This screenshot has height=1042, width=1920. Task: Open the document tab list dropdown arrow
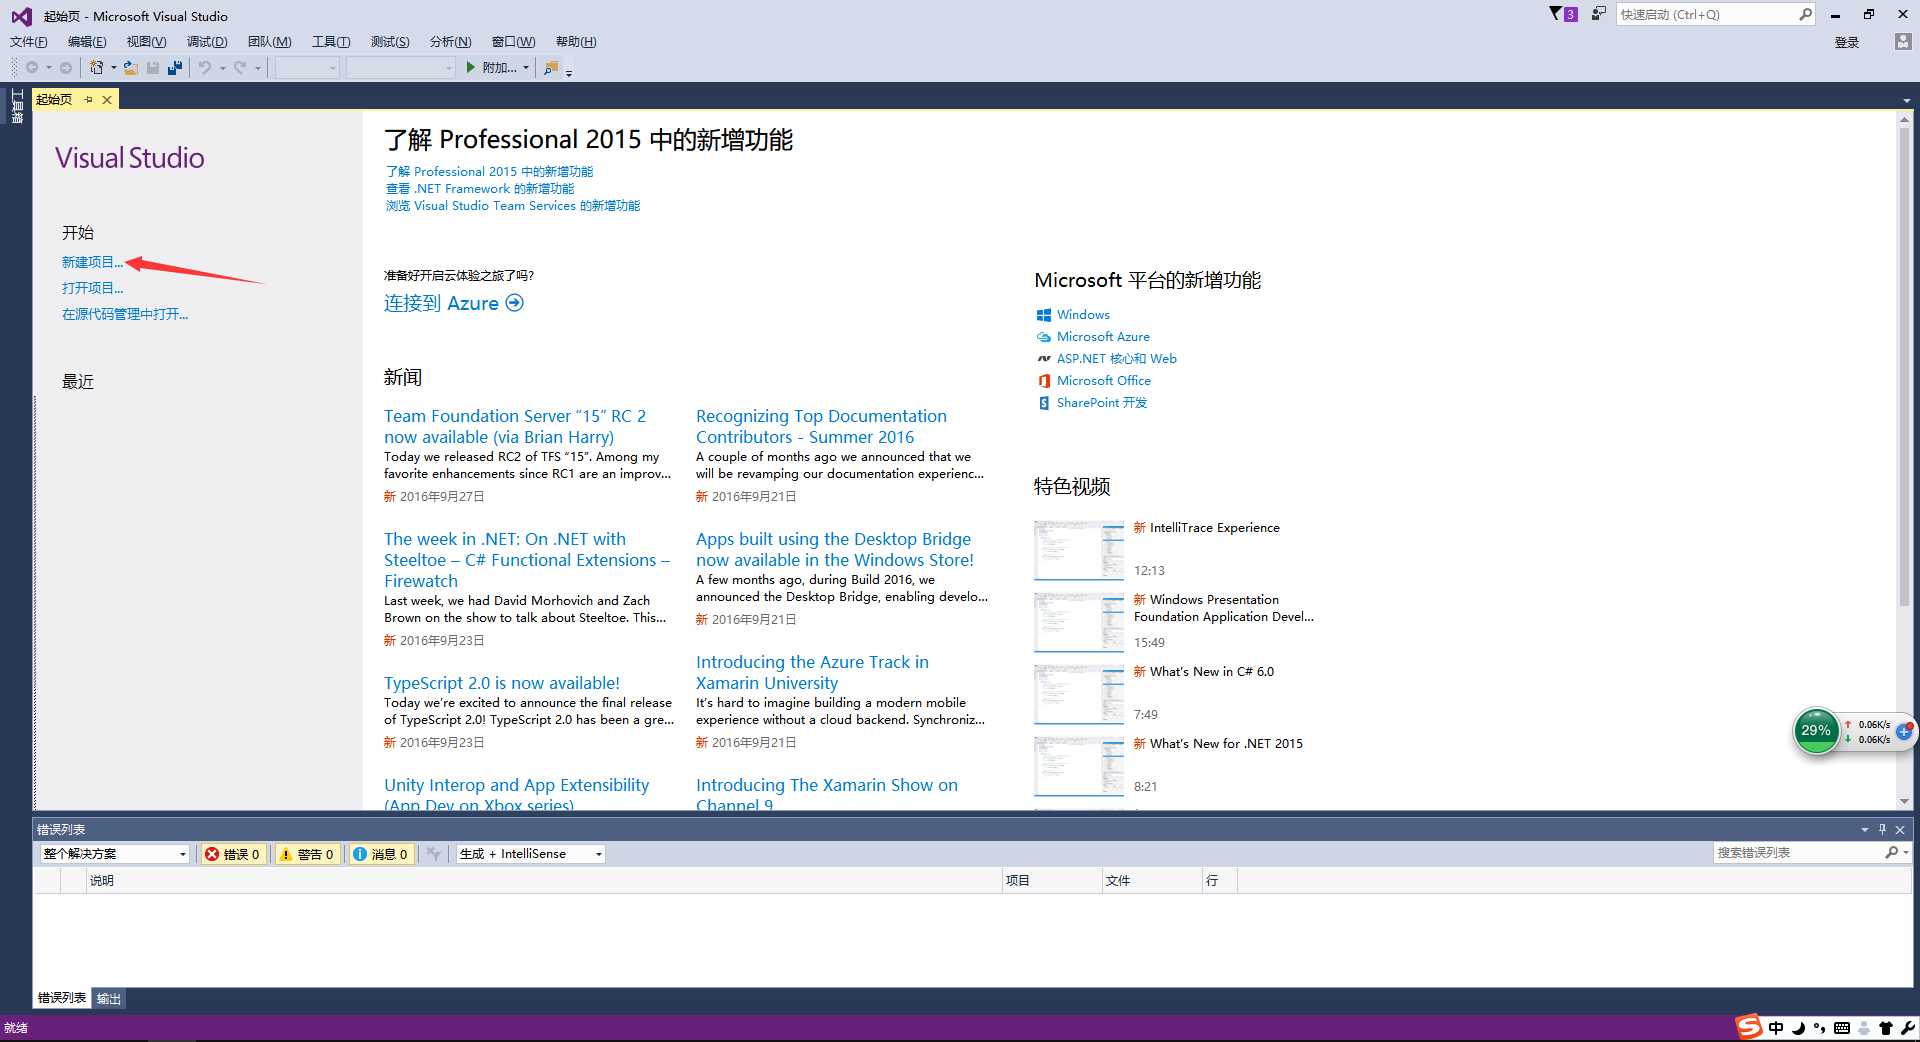1906,100
